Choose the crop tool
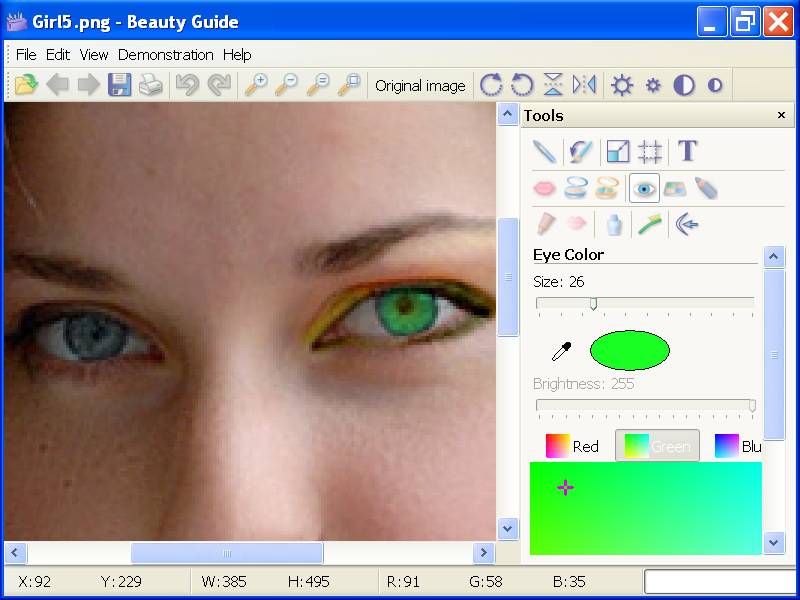800x600 pixels. point(649,152)
